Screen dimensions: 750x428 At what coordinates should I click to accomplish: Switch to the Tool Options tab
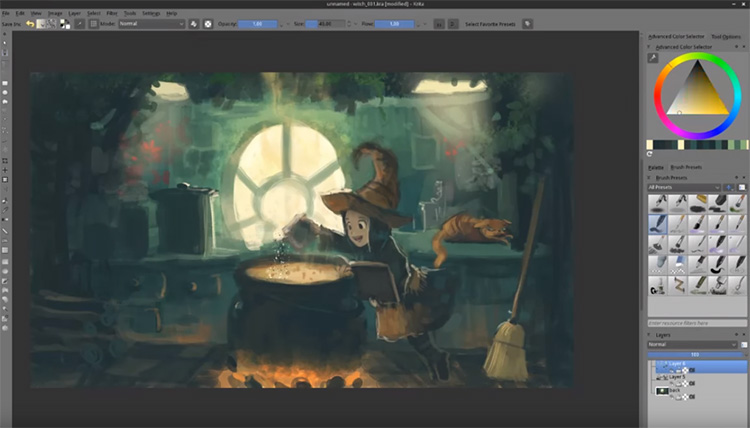[x=726, y=36]
